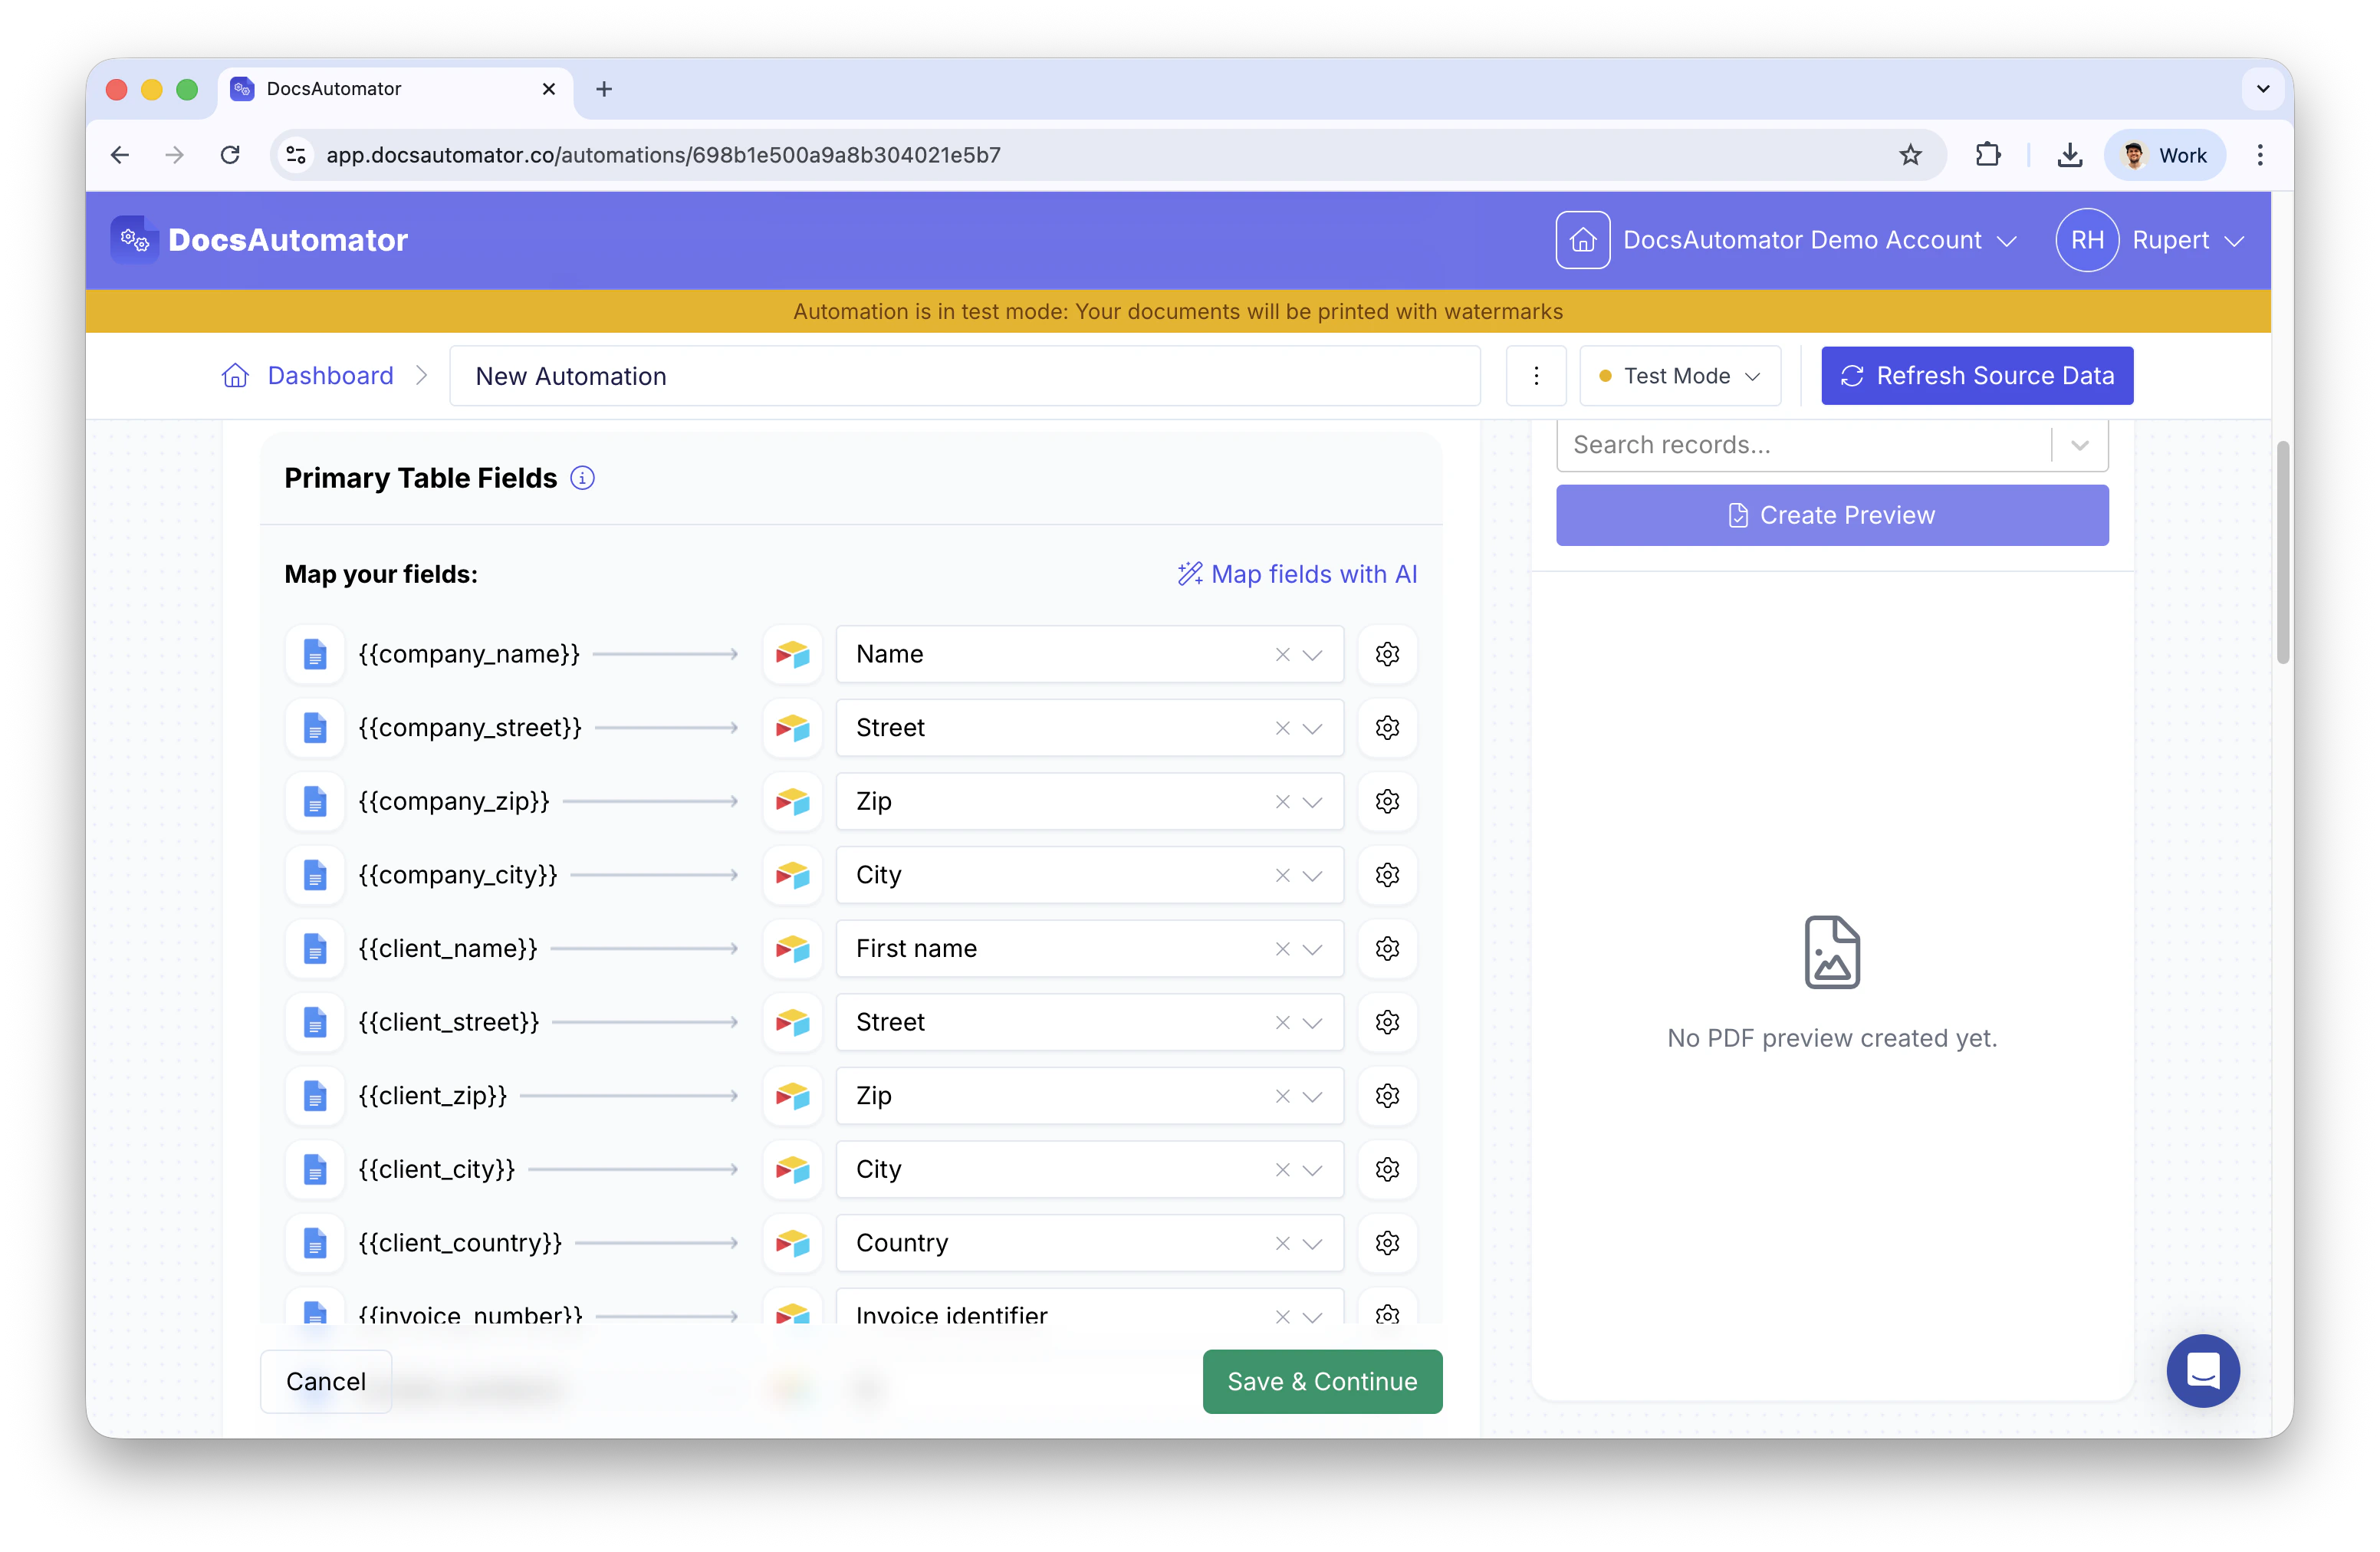Open the Test Mode dropdown
The height and width of the screenshot is (1552, 2380).
[1680, 376]
